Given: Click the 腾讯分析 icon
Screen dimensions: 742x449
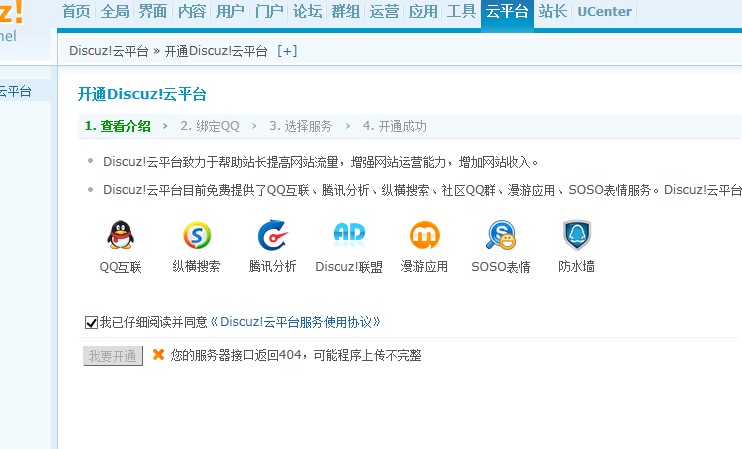Looking at the screenshot, I should coord(273,235).
